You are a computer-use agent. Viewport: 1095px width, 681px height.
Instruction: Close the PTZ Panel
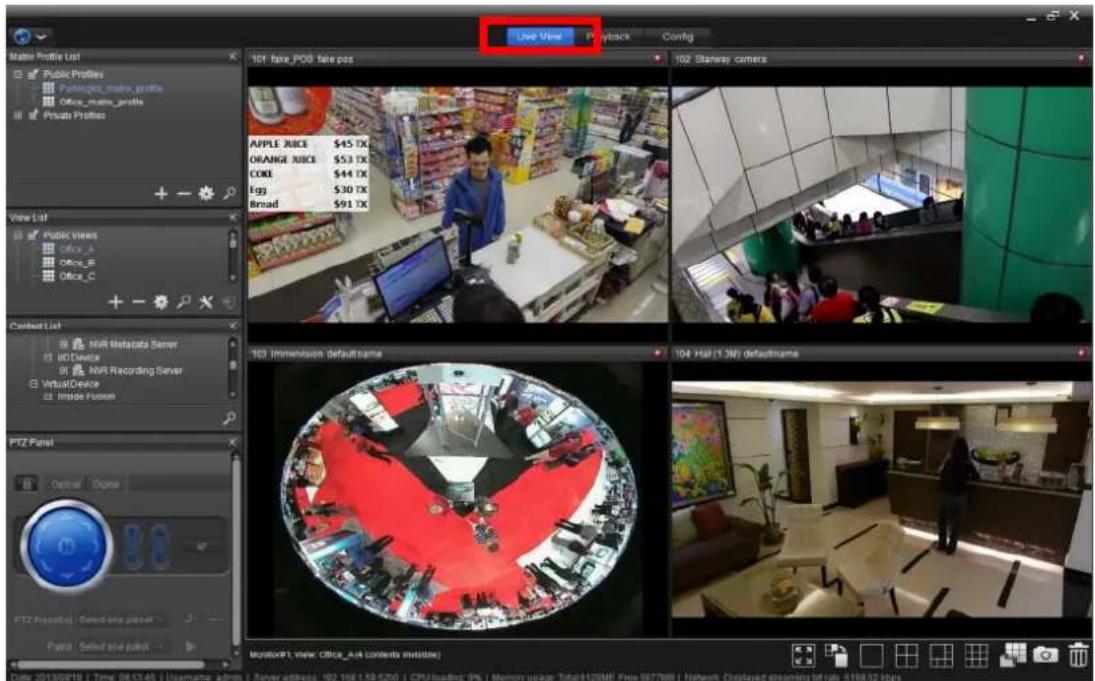tap(233, 442)
